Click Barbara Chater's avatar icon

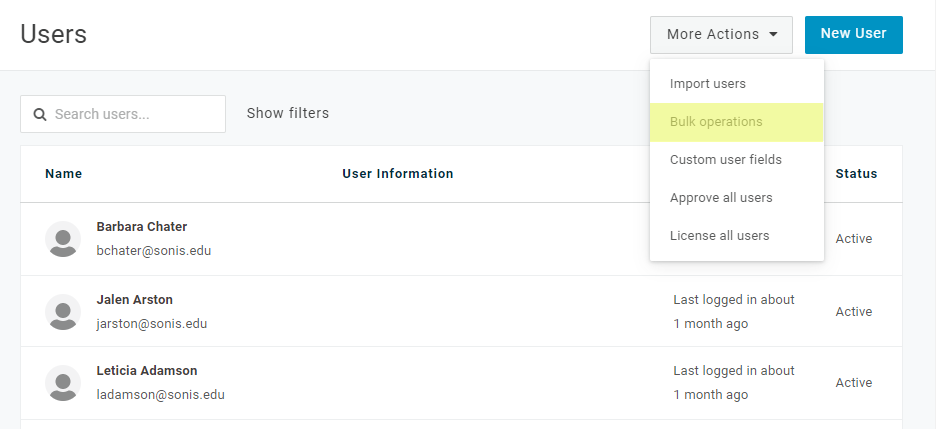pos(63,239)
